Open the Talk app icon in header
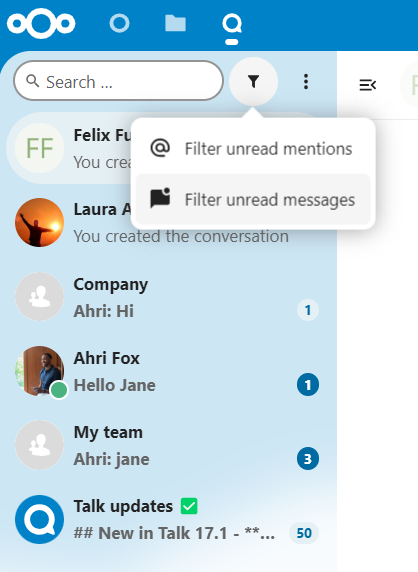 pos(232,24)
